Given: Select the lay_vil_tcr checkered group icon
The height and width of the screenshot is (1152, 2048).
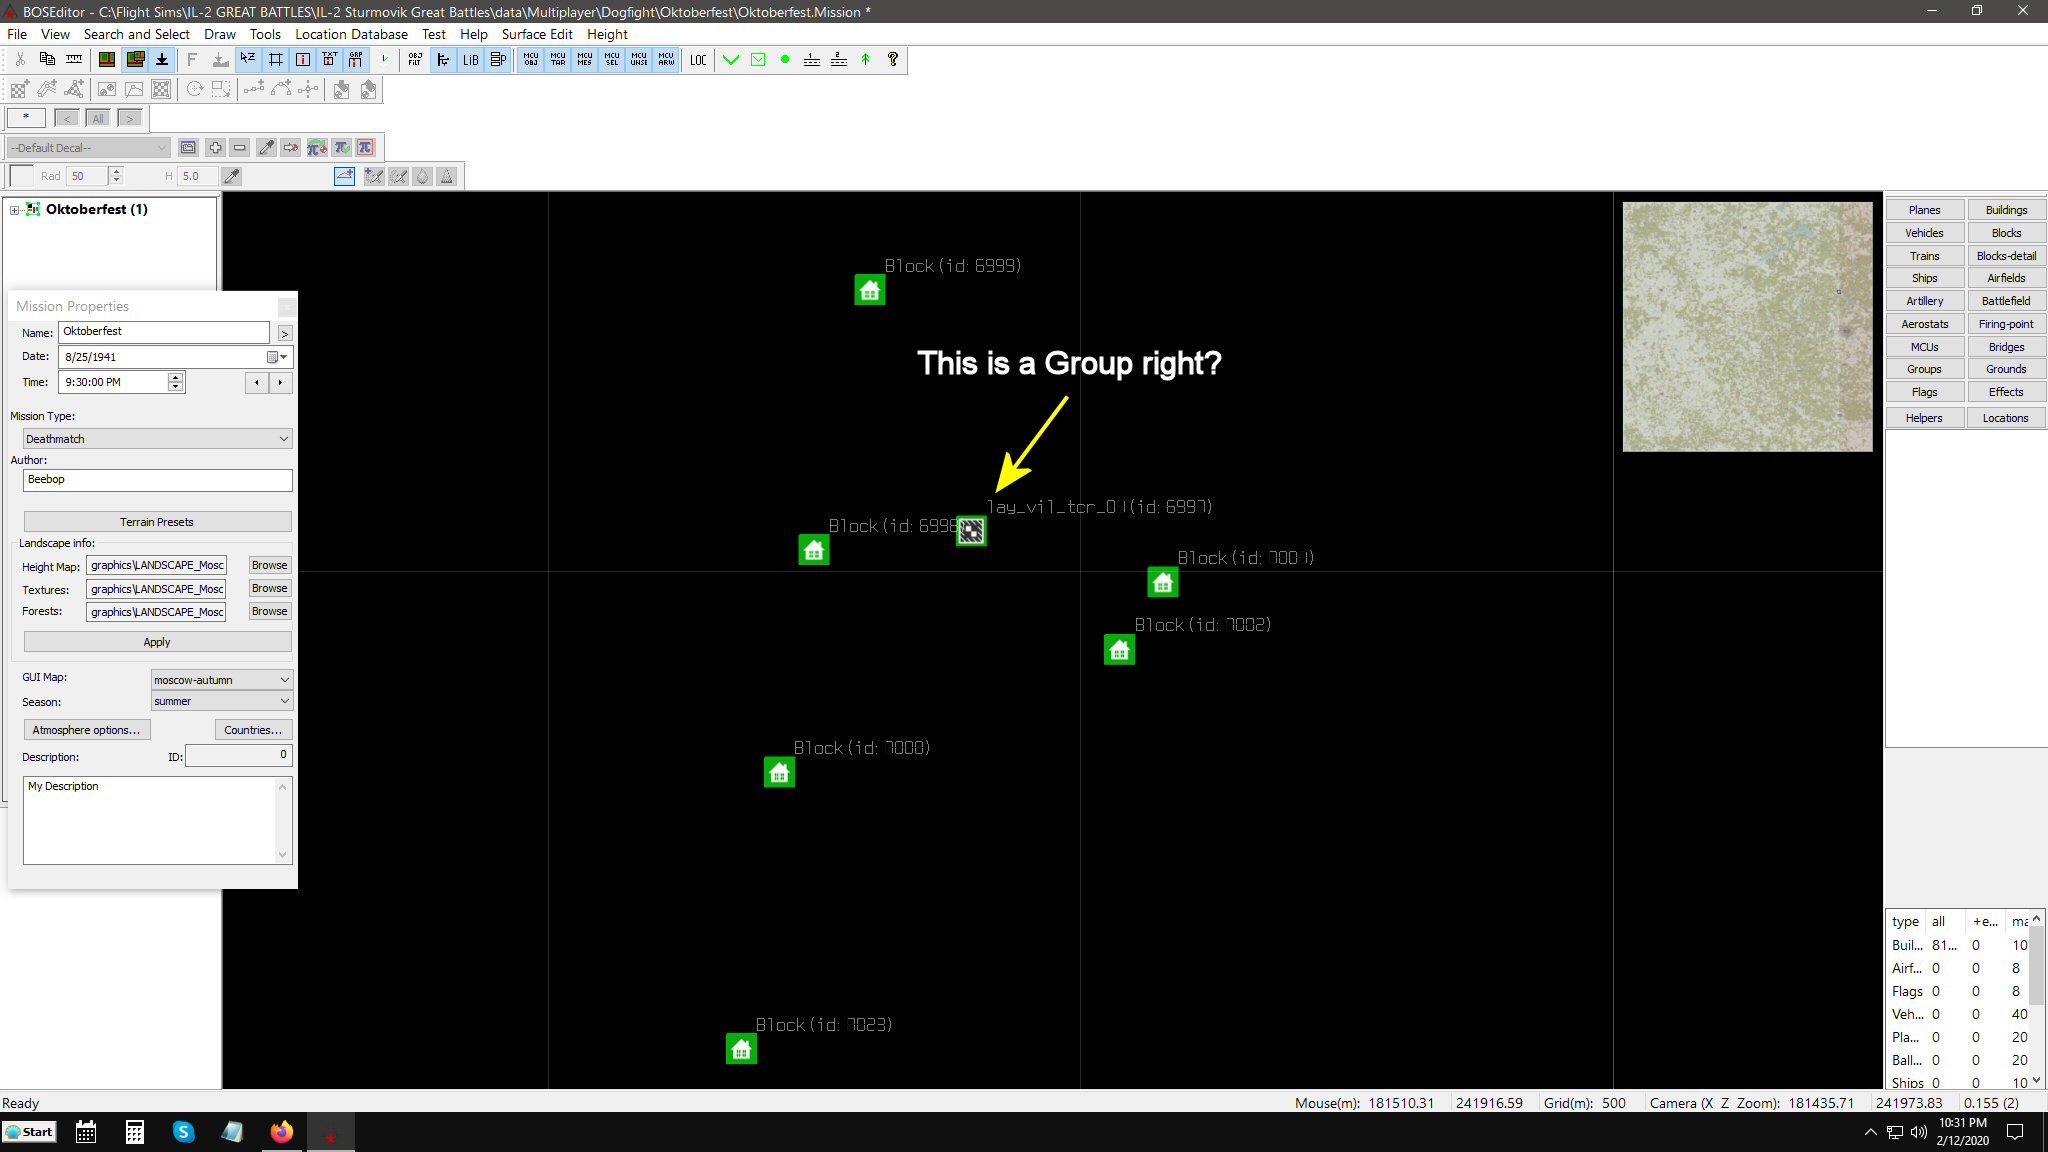Looking at the screenshot, I should [x=971, y=531].
